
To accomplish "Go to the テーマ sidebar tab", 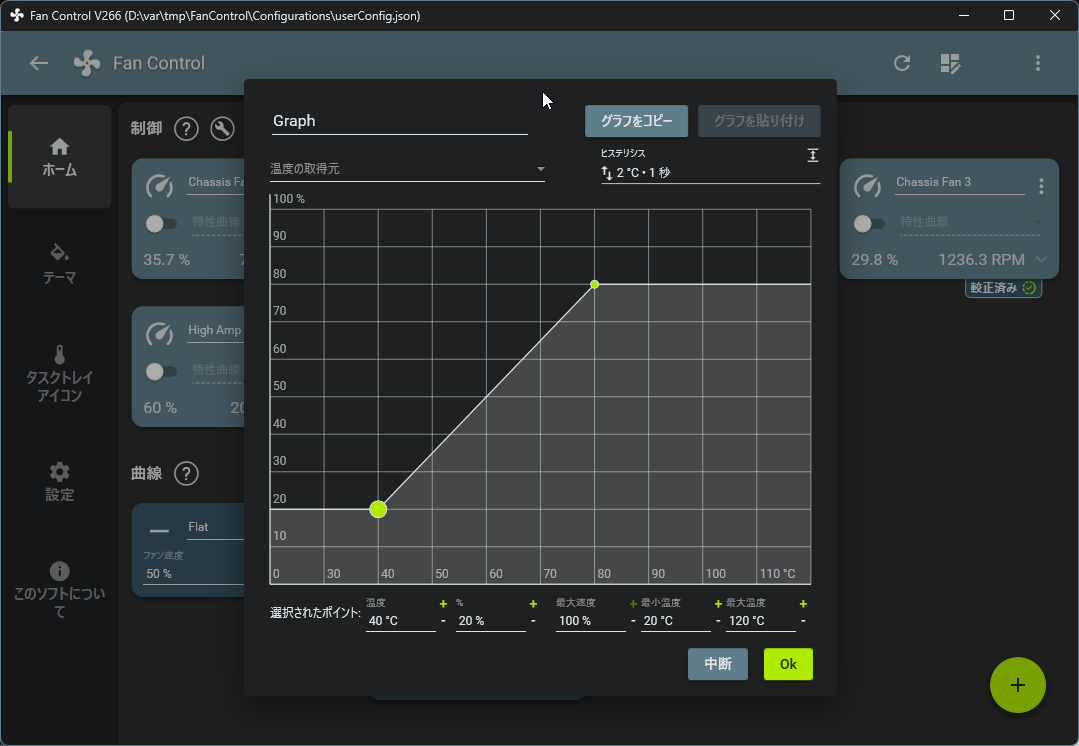I will (x=59, y=264).
